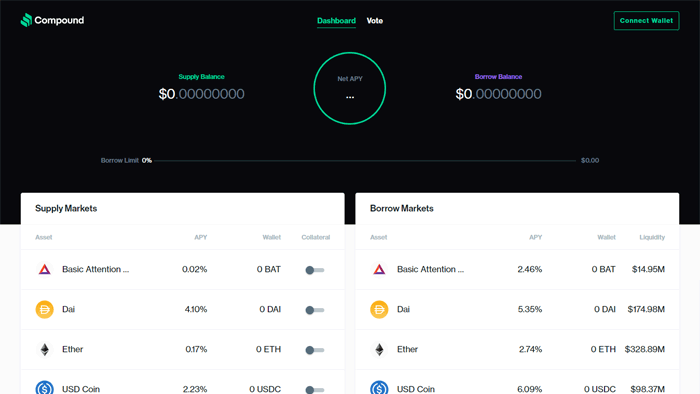Click the Compound logo icon
The width and height of the screenshot is (700, 394).
[26, 20]
